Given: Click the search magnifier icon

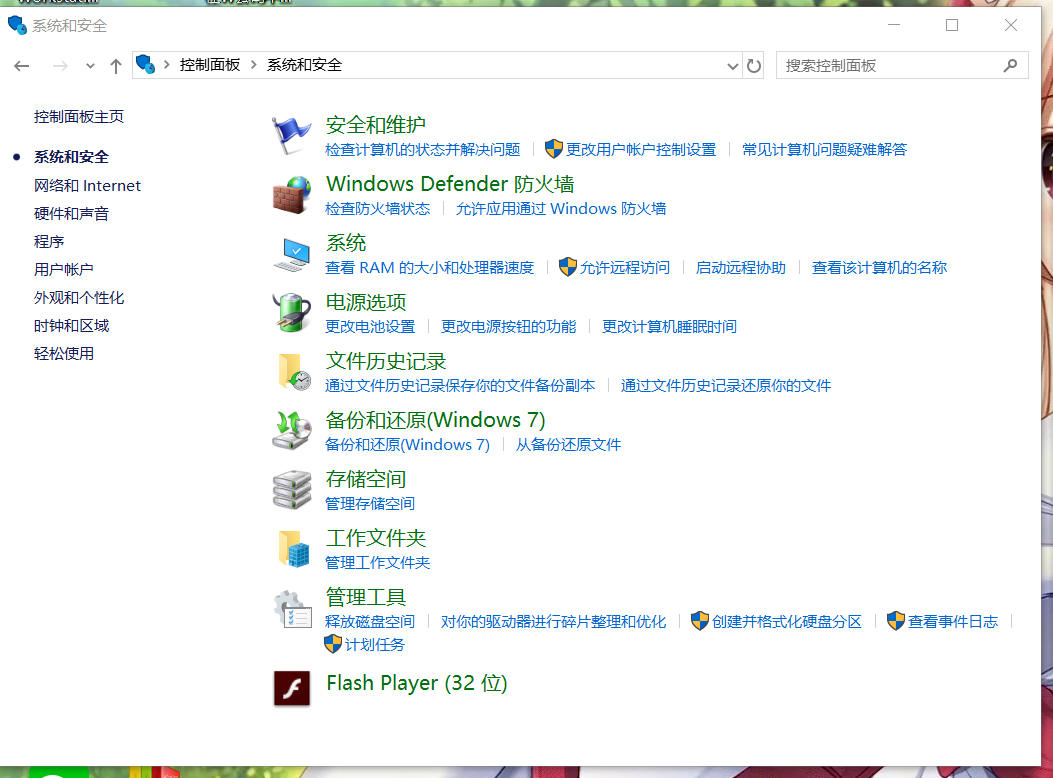Looking at the screenshot, I should pyautogui.click(x=1010, y=65).
